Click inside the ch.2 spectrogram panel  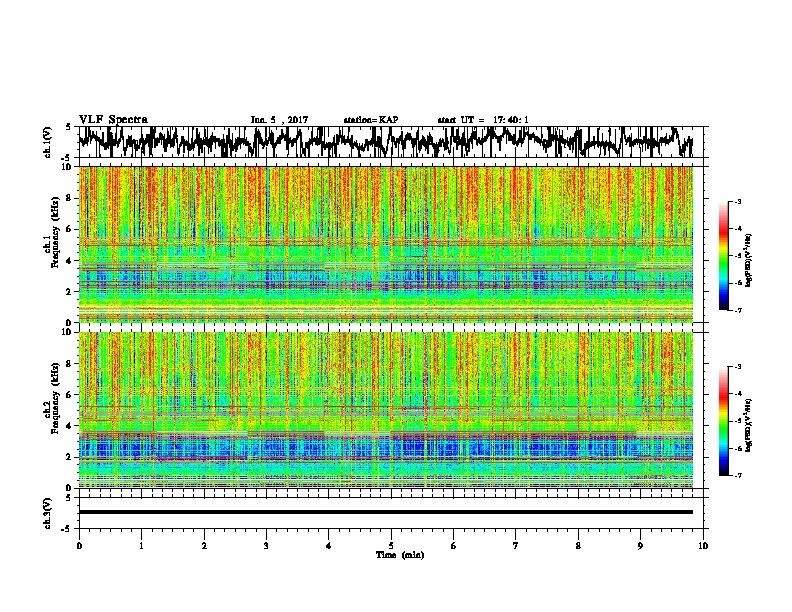pos(385,410)
